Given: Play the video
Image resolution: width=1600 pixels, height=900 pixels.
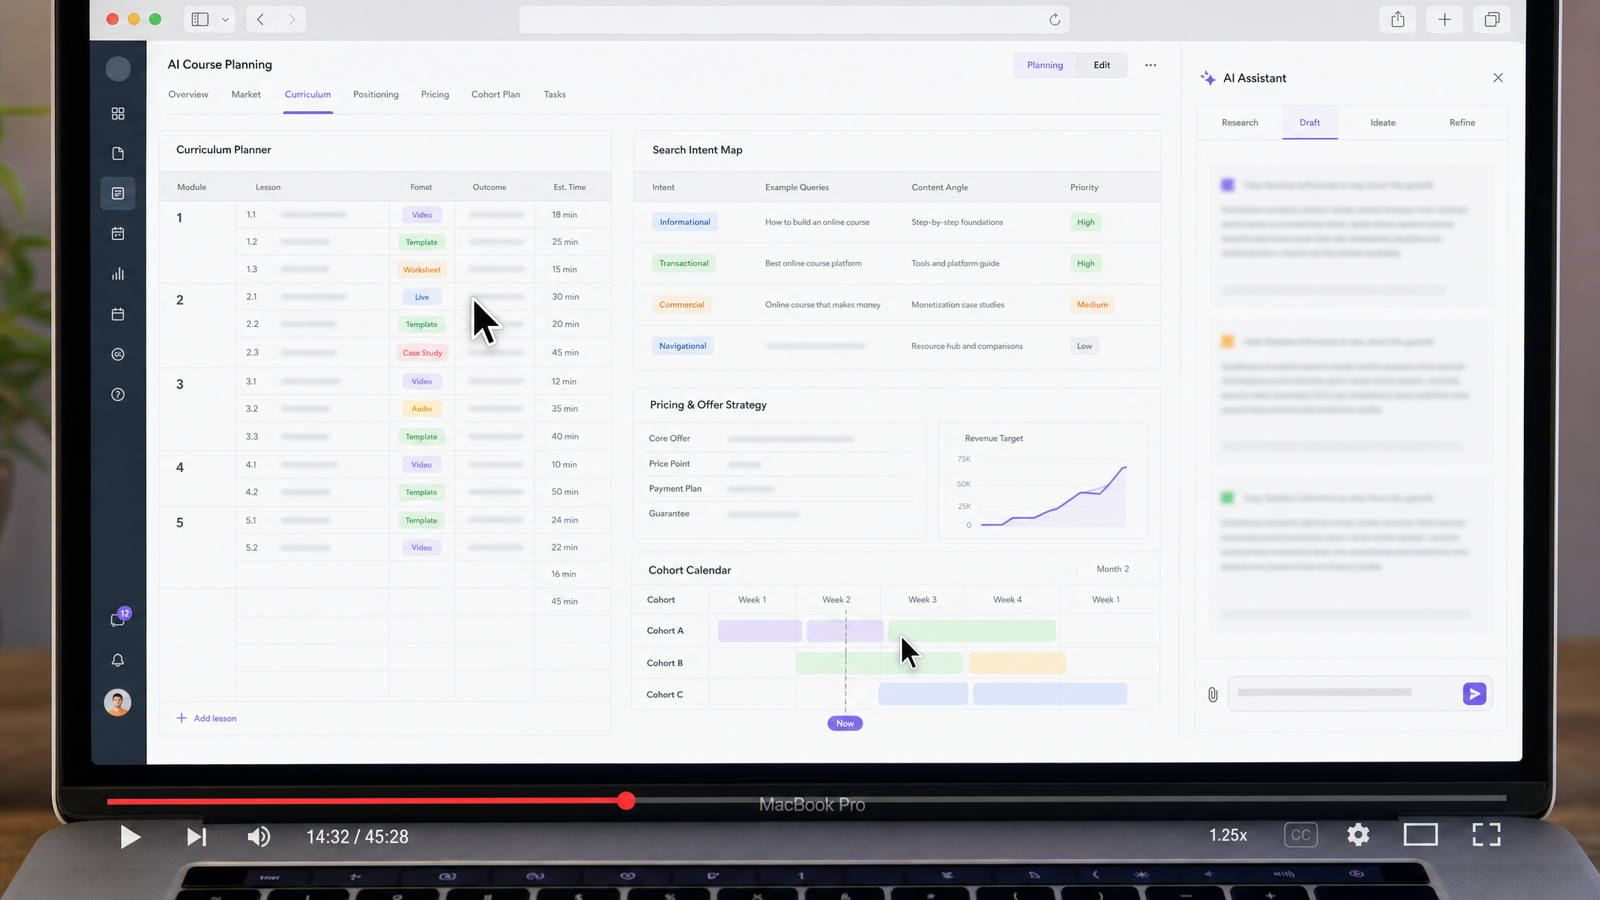Looking at the screenshot, I should tap(130, 837).
